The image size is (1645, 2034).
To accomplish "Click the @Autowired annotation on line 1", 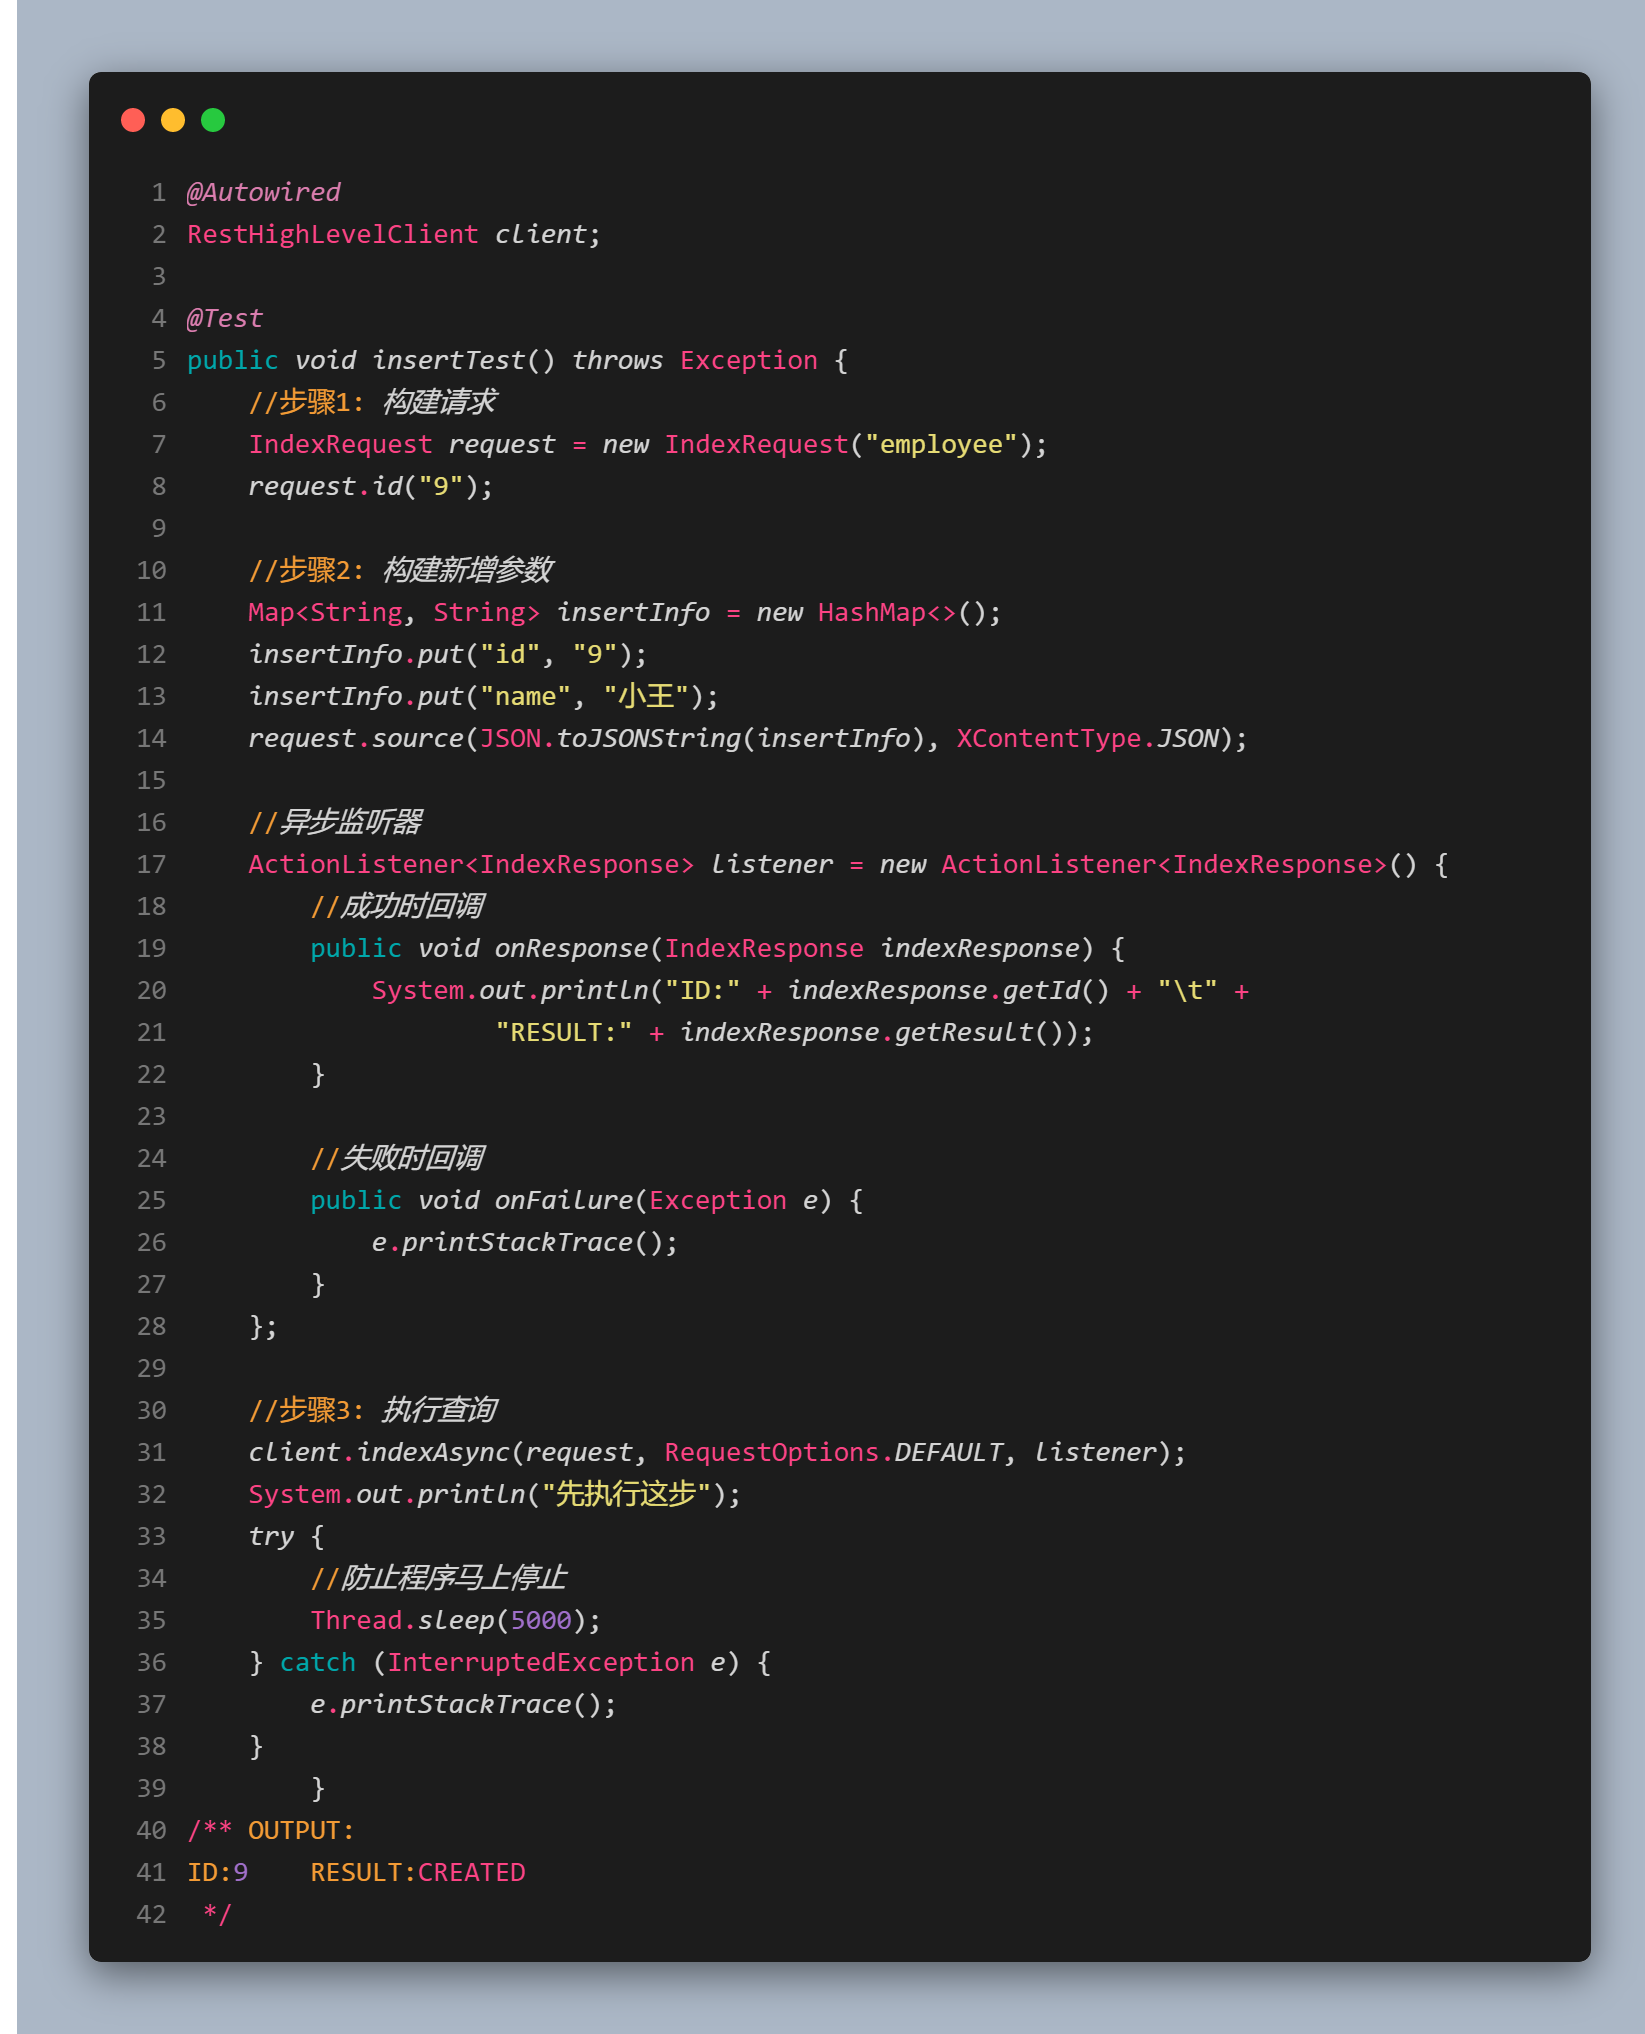I will pos(264,192).
